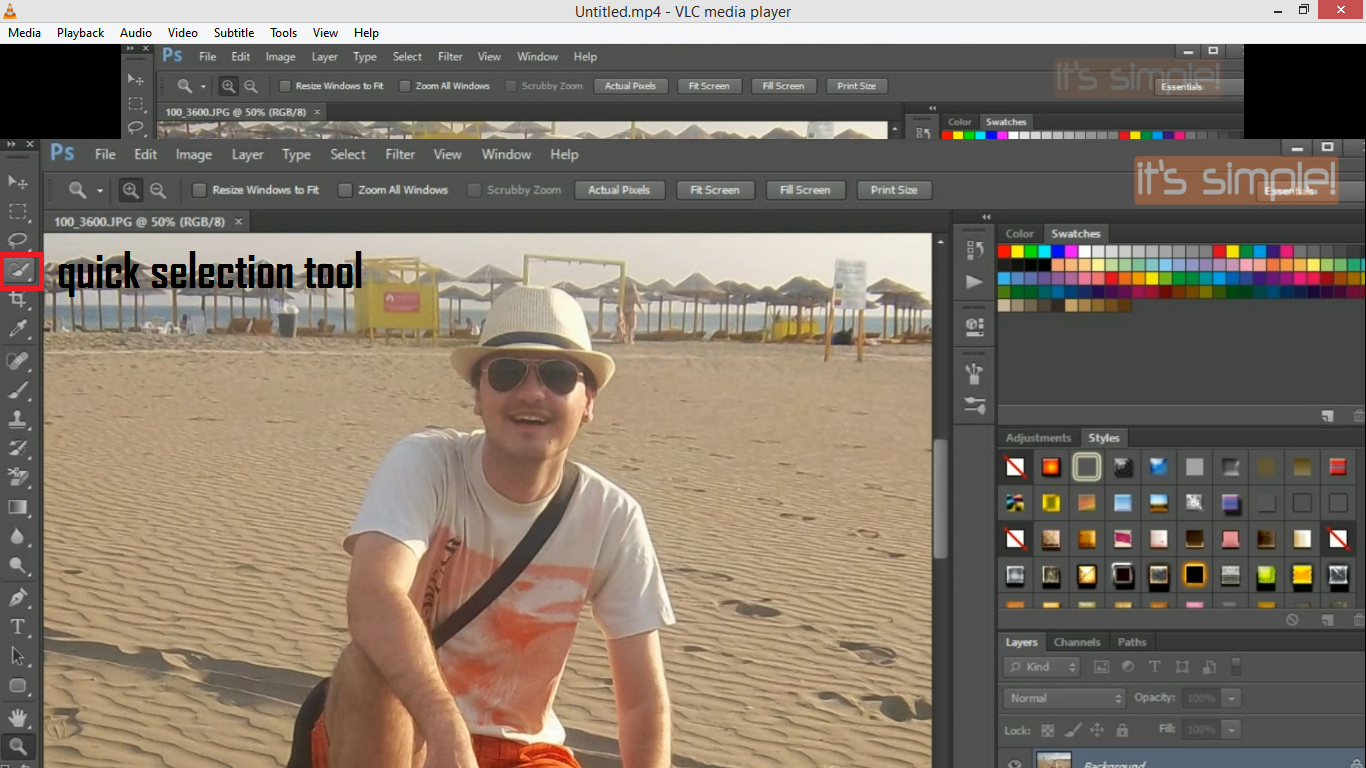Select the Path Selection arrow tool
Screen dimensions: 1366x768
(x=18, y=656)
